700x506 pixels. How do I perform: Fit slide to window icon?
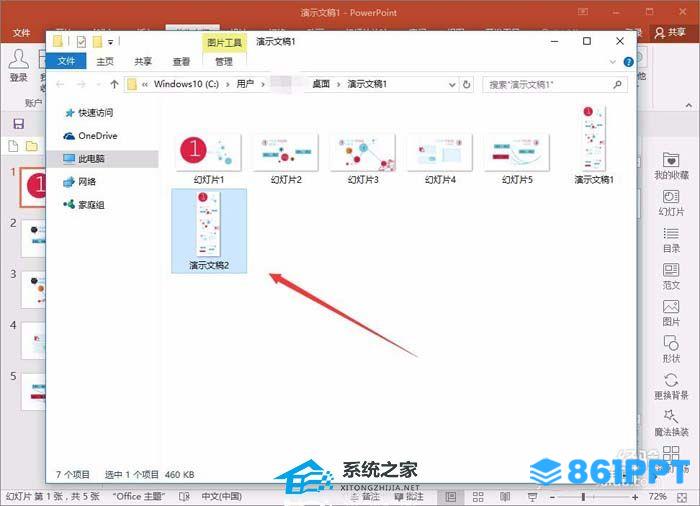tap(682, 497)
